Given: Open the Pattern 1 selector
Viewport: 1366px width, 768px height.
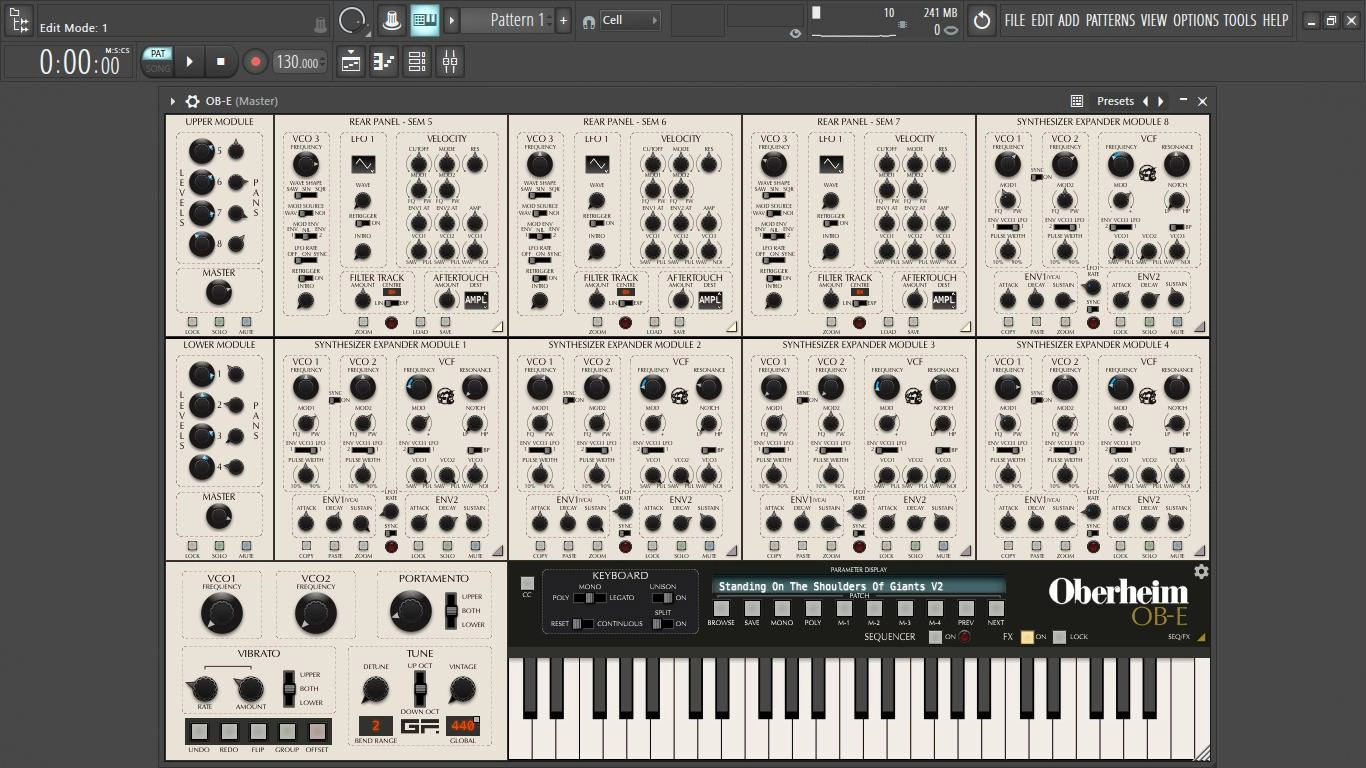Looking at the screenshot, I should (x=510, y=20).
